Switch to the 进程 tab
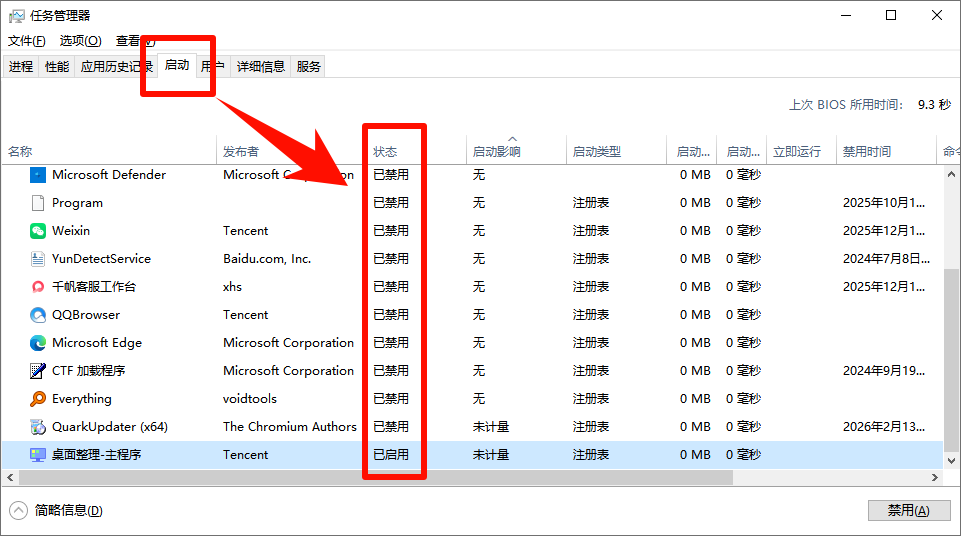 (x=21, y=67)
